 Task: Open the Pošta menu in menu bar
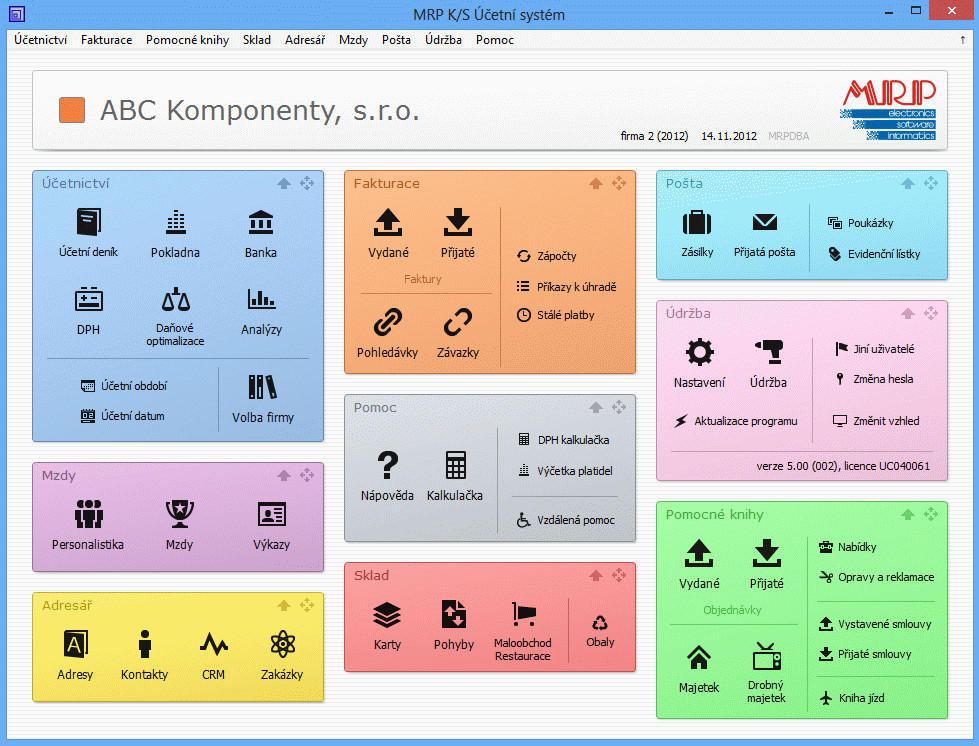pyautogui.click(x=396, y=40)
